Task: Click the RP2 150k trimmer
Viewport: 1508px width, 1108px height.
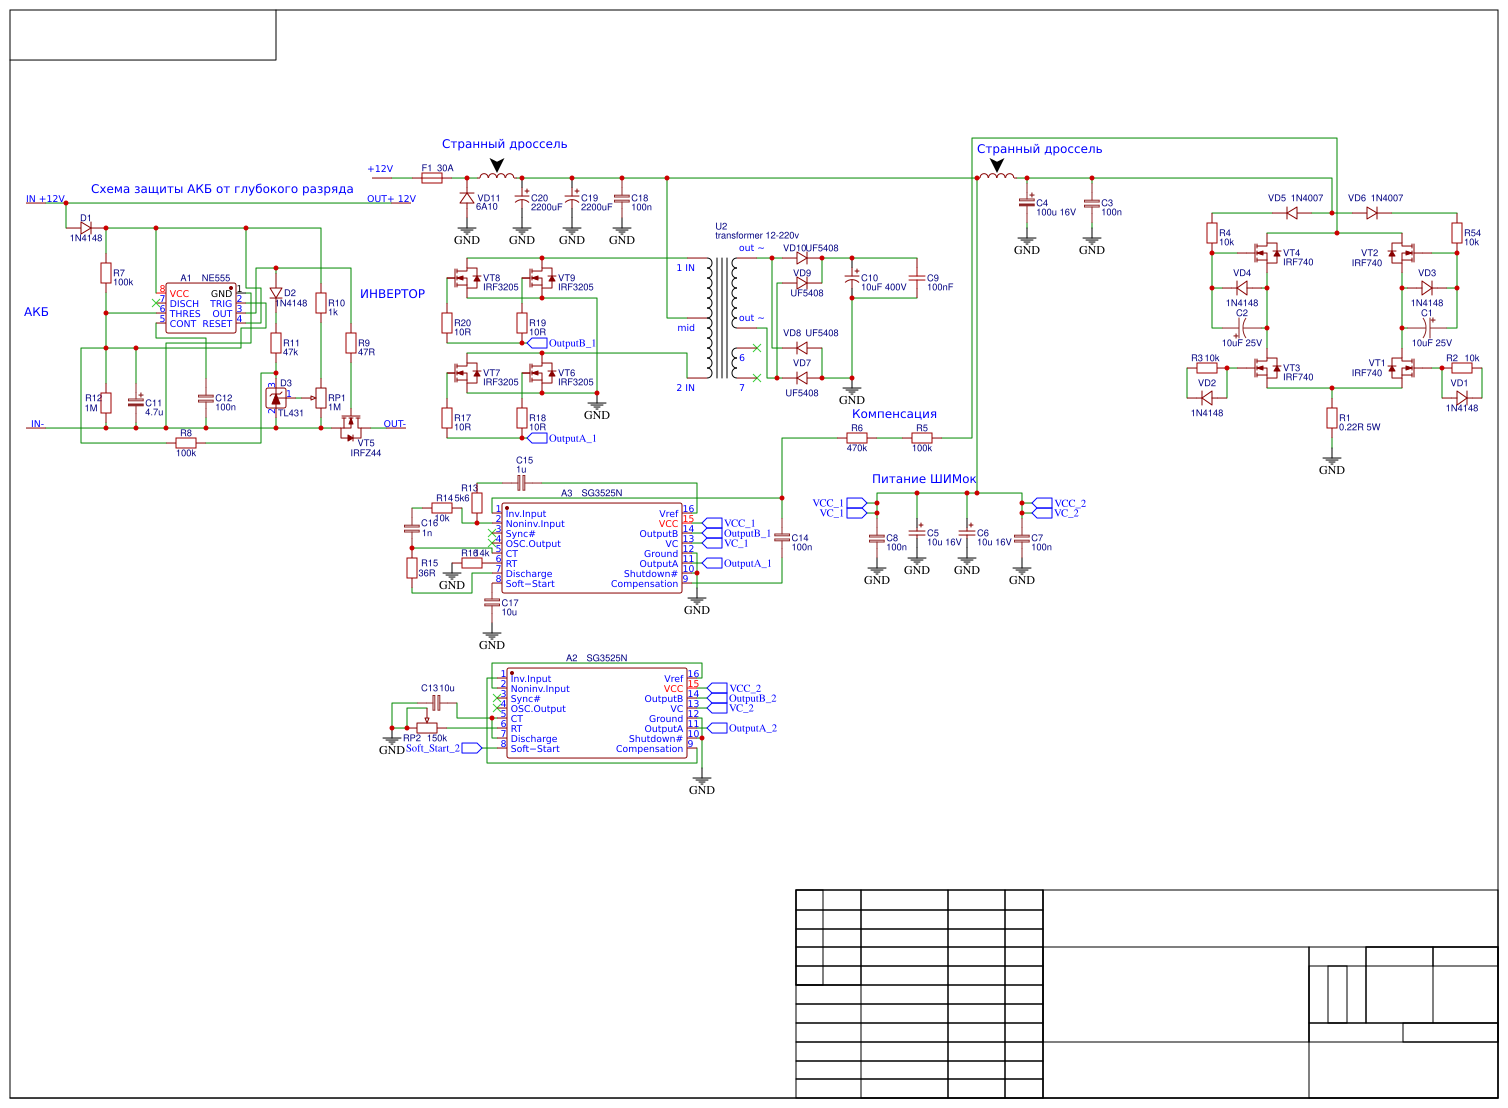Action: pyautogui.click(x=425, y=726)
